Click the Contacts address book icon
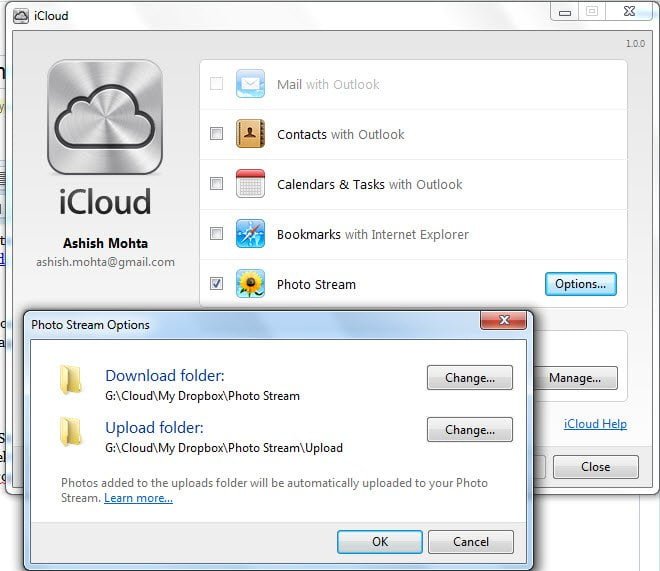This screenshot has width=660, height=571. click(x=250, y=134)
